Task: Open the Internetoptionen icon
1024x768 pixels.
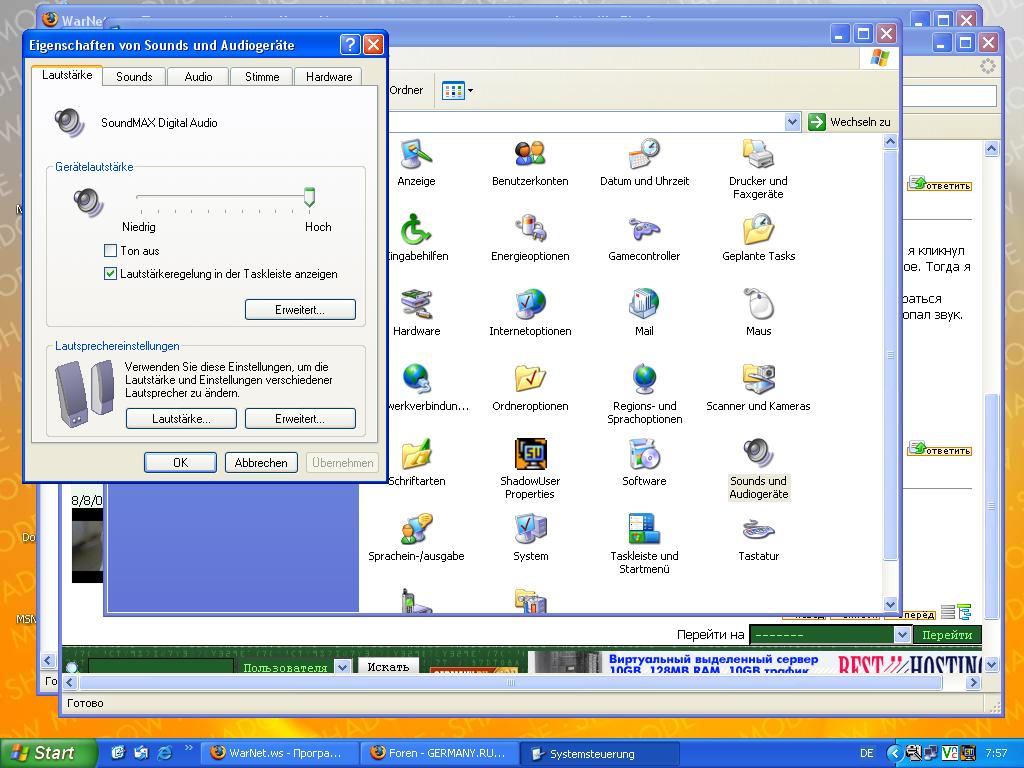Action: 530,306
